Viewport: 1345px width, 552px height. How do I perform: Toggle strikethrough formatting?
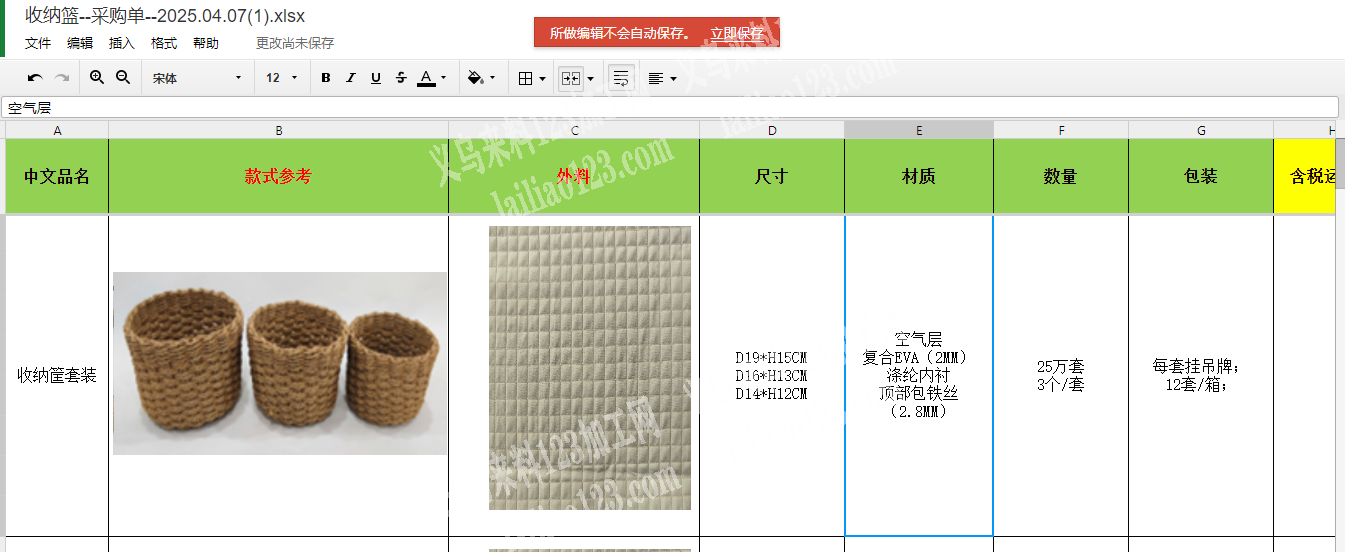[x=401, y=78]
